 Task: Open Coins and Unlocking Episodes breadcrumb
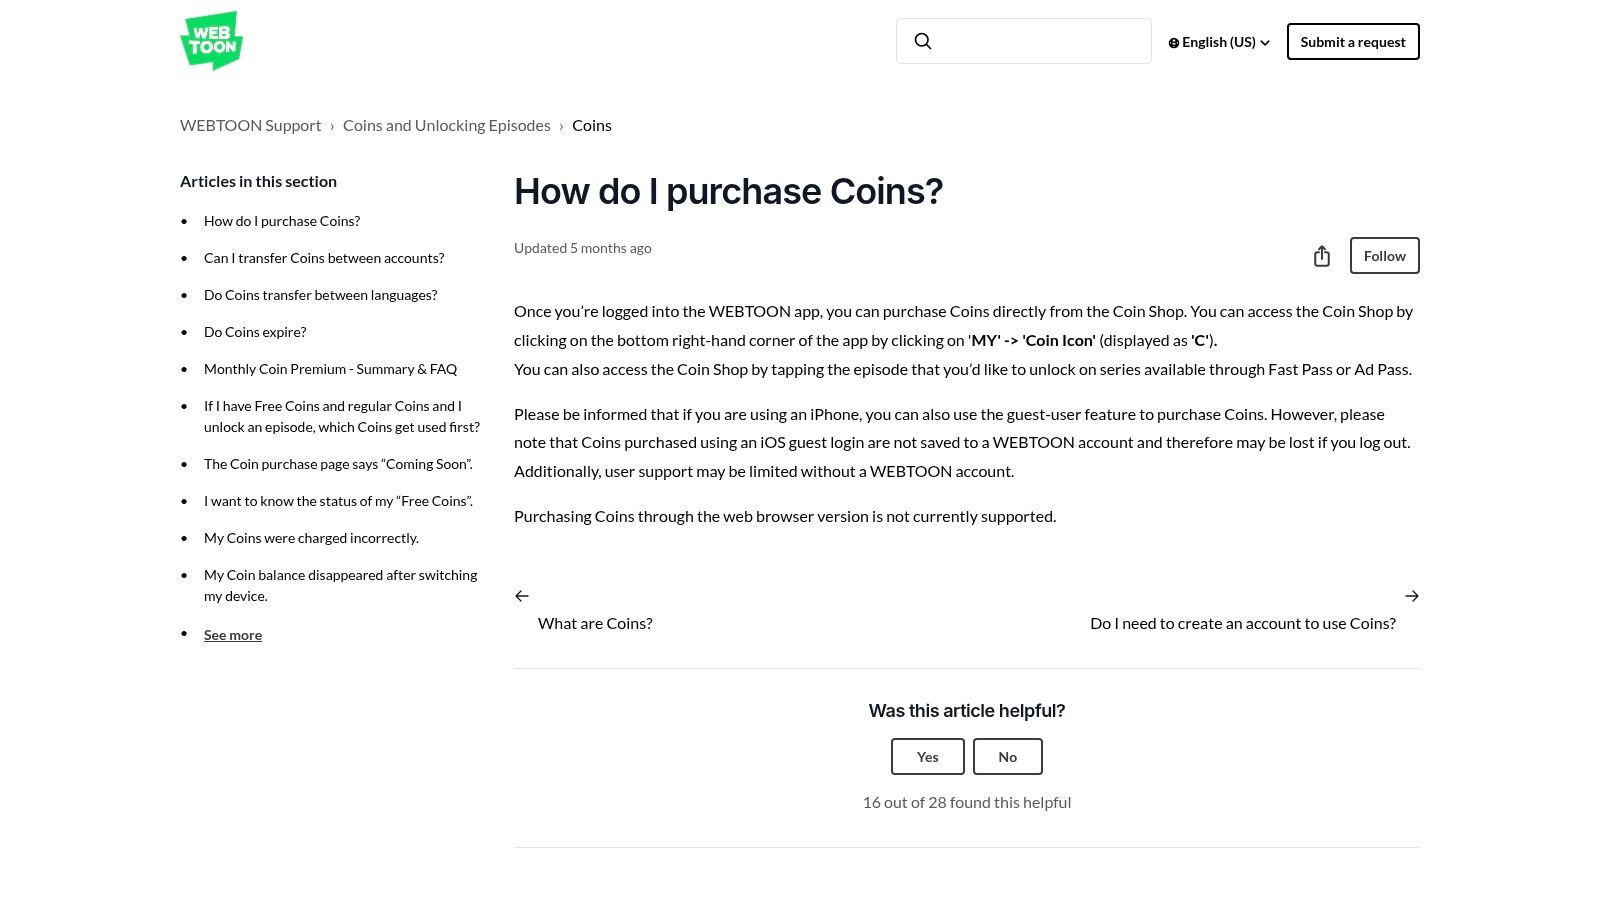point(446,125)
